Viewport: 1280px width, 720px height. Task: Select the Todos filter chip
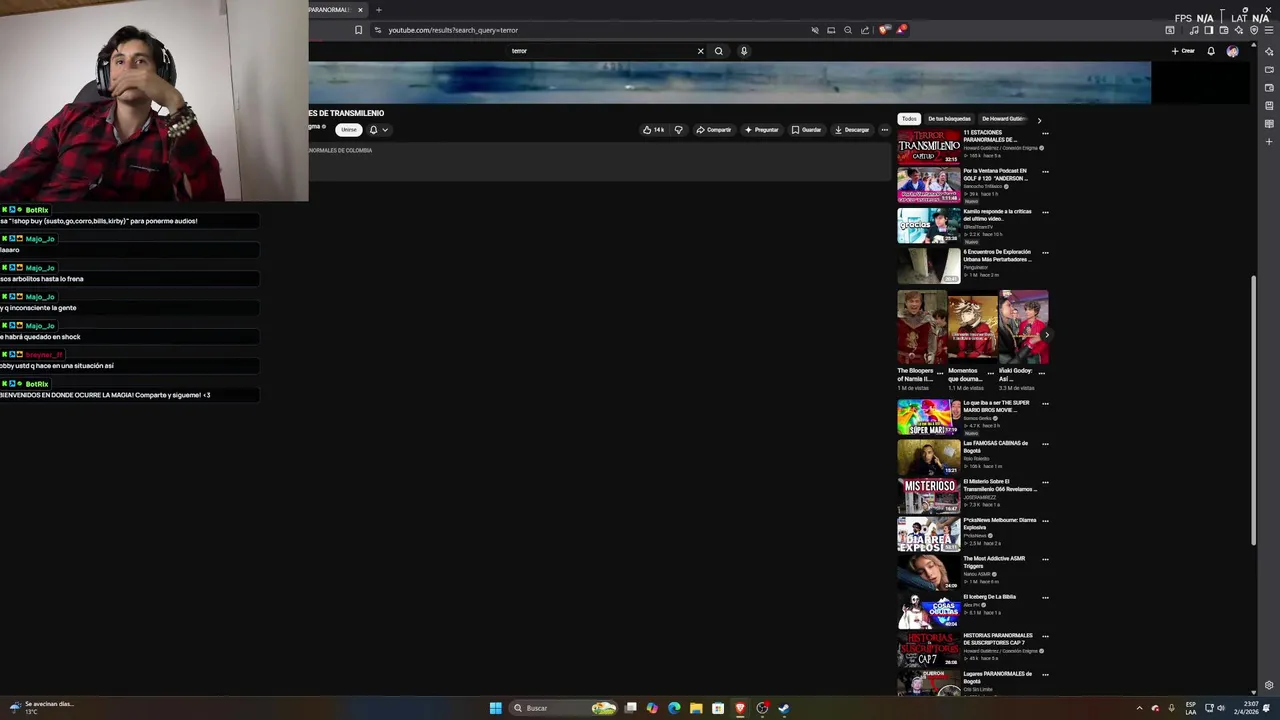(x=909, y=119)
